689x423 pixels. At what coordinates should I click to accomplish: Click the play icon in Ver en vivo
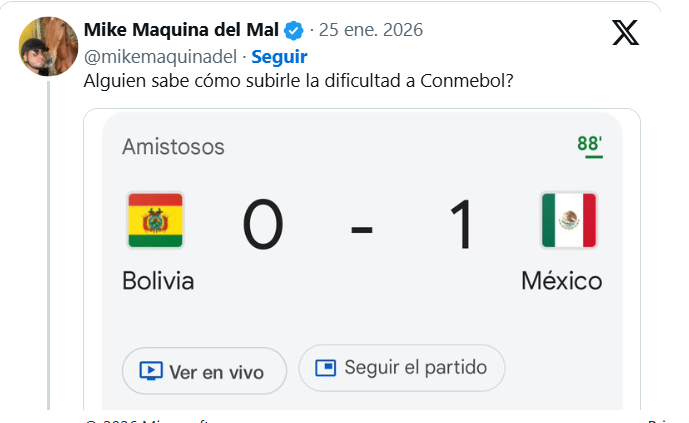pyautogui.click(x=150, y=372)
